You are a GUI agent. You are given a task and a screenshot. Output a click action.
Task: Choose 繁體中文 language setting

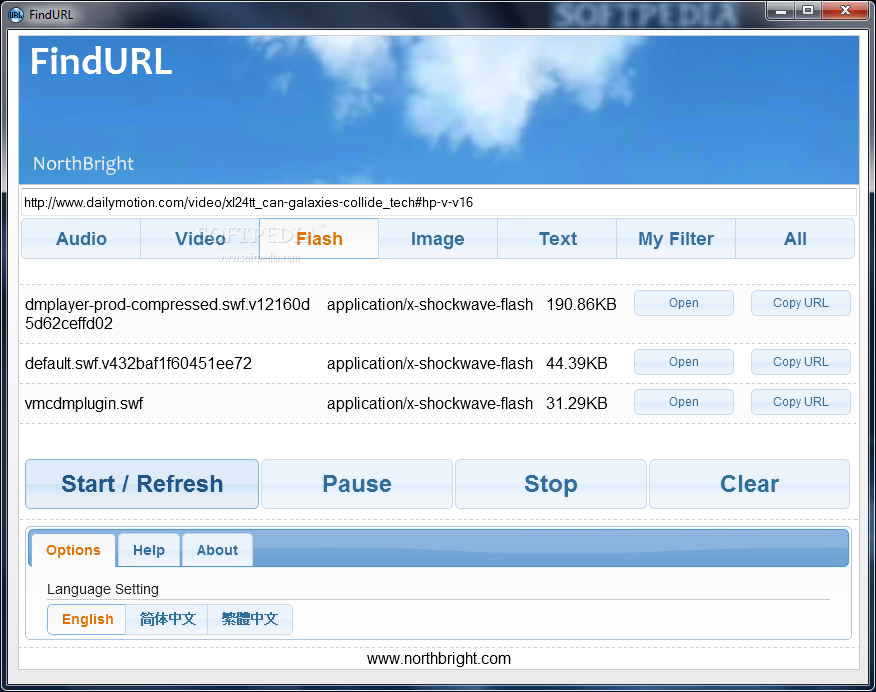[250, 619]
